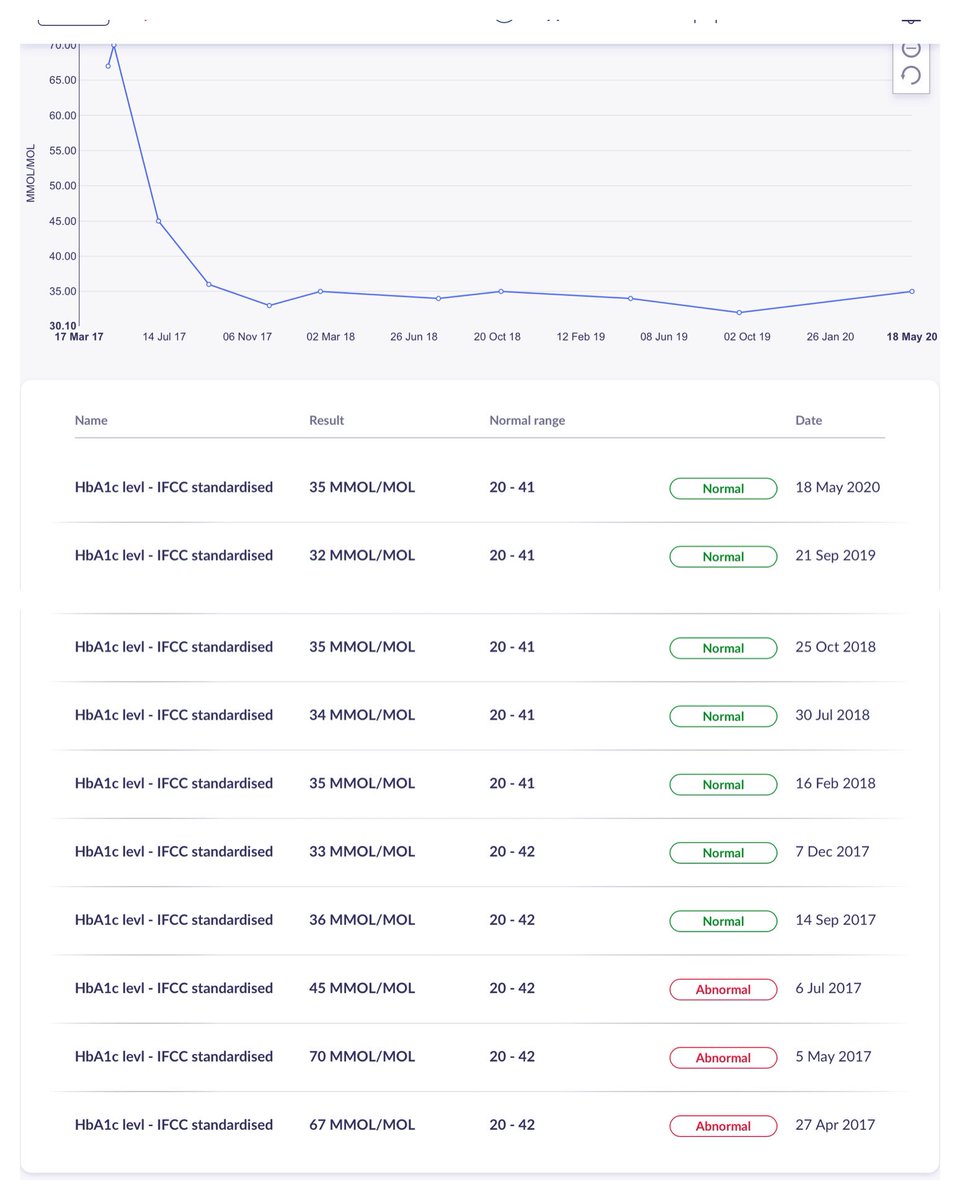Select the chart data point at 33 near 06 Nov 17
This screenshot has height=1200, width=960.
pos(269,305)
